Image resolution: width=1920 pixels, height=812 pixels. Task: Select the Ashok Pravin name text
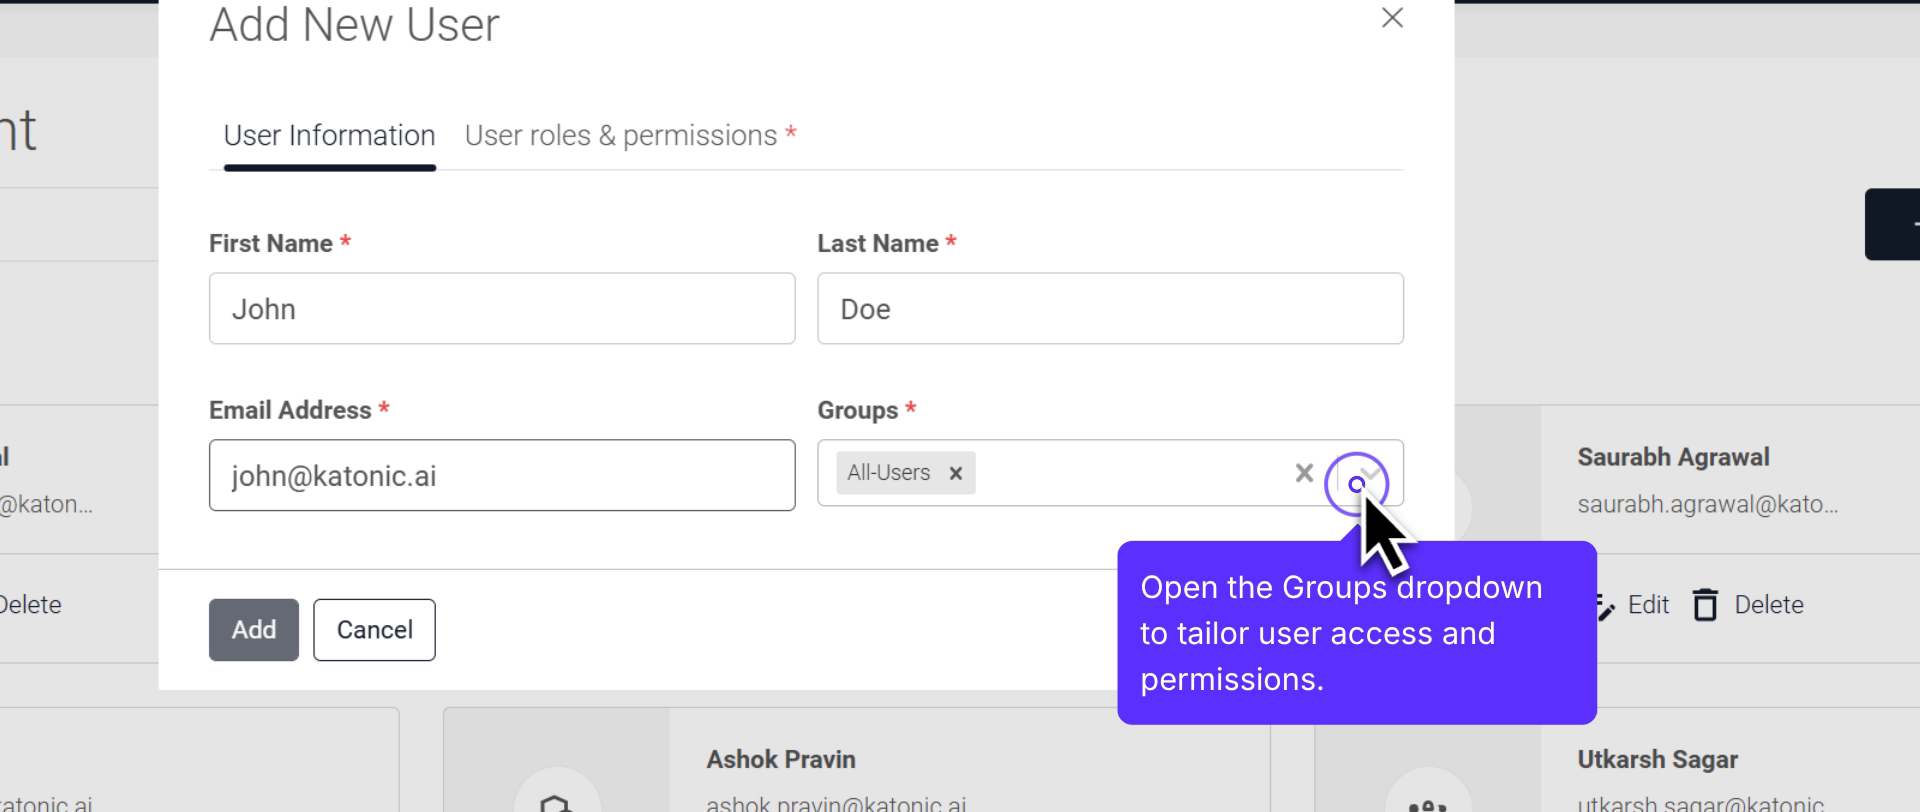pos(781,760)
